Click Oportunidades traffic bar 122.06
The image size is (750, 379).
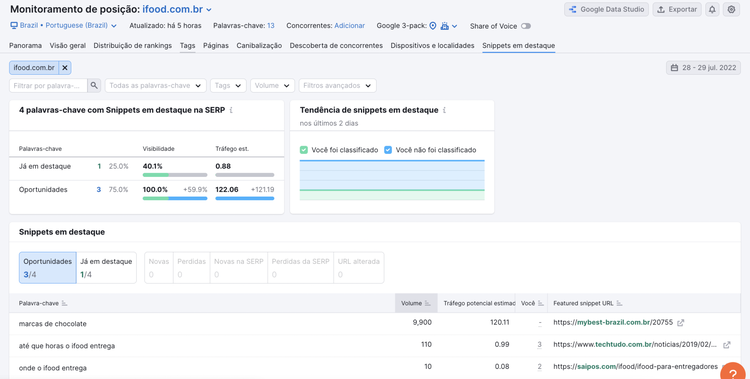pyautogui.click(x=245, y=198)
